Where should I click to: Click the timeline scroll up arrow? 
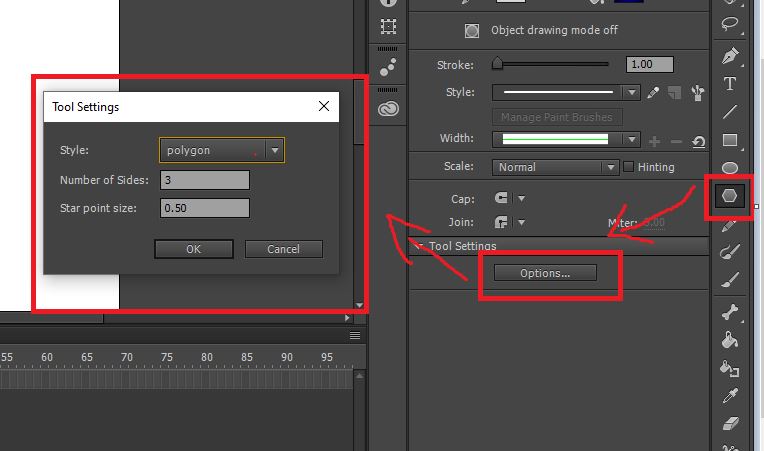[x=359, y=376]
